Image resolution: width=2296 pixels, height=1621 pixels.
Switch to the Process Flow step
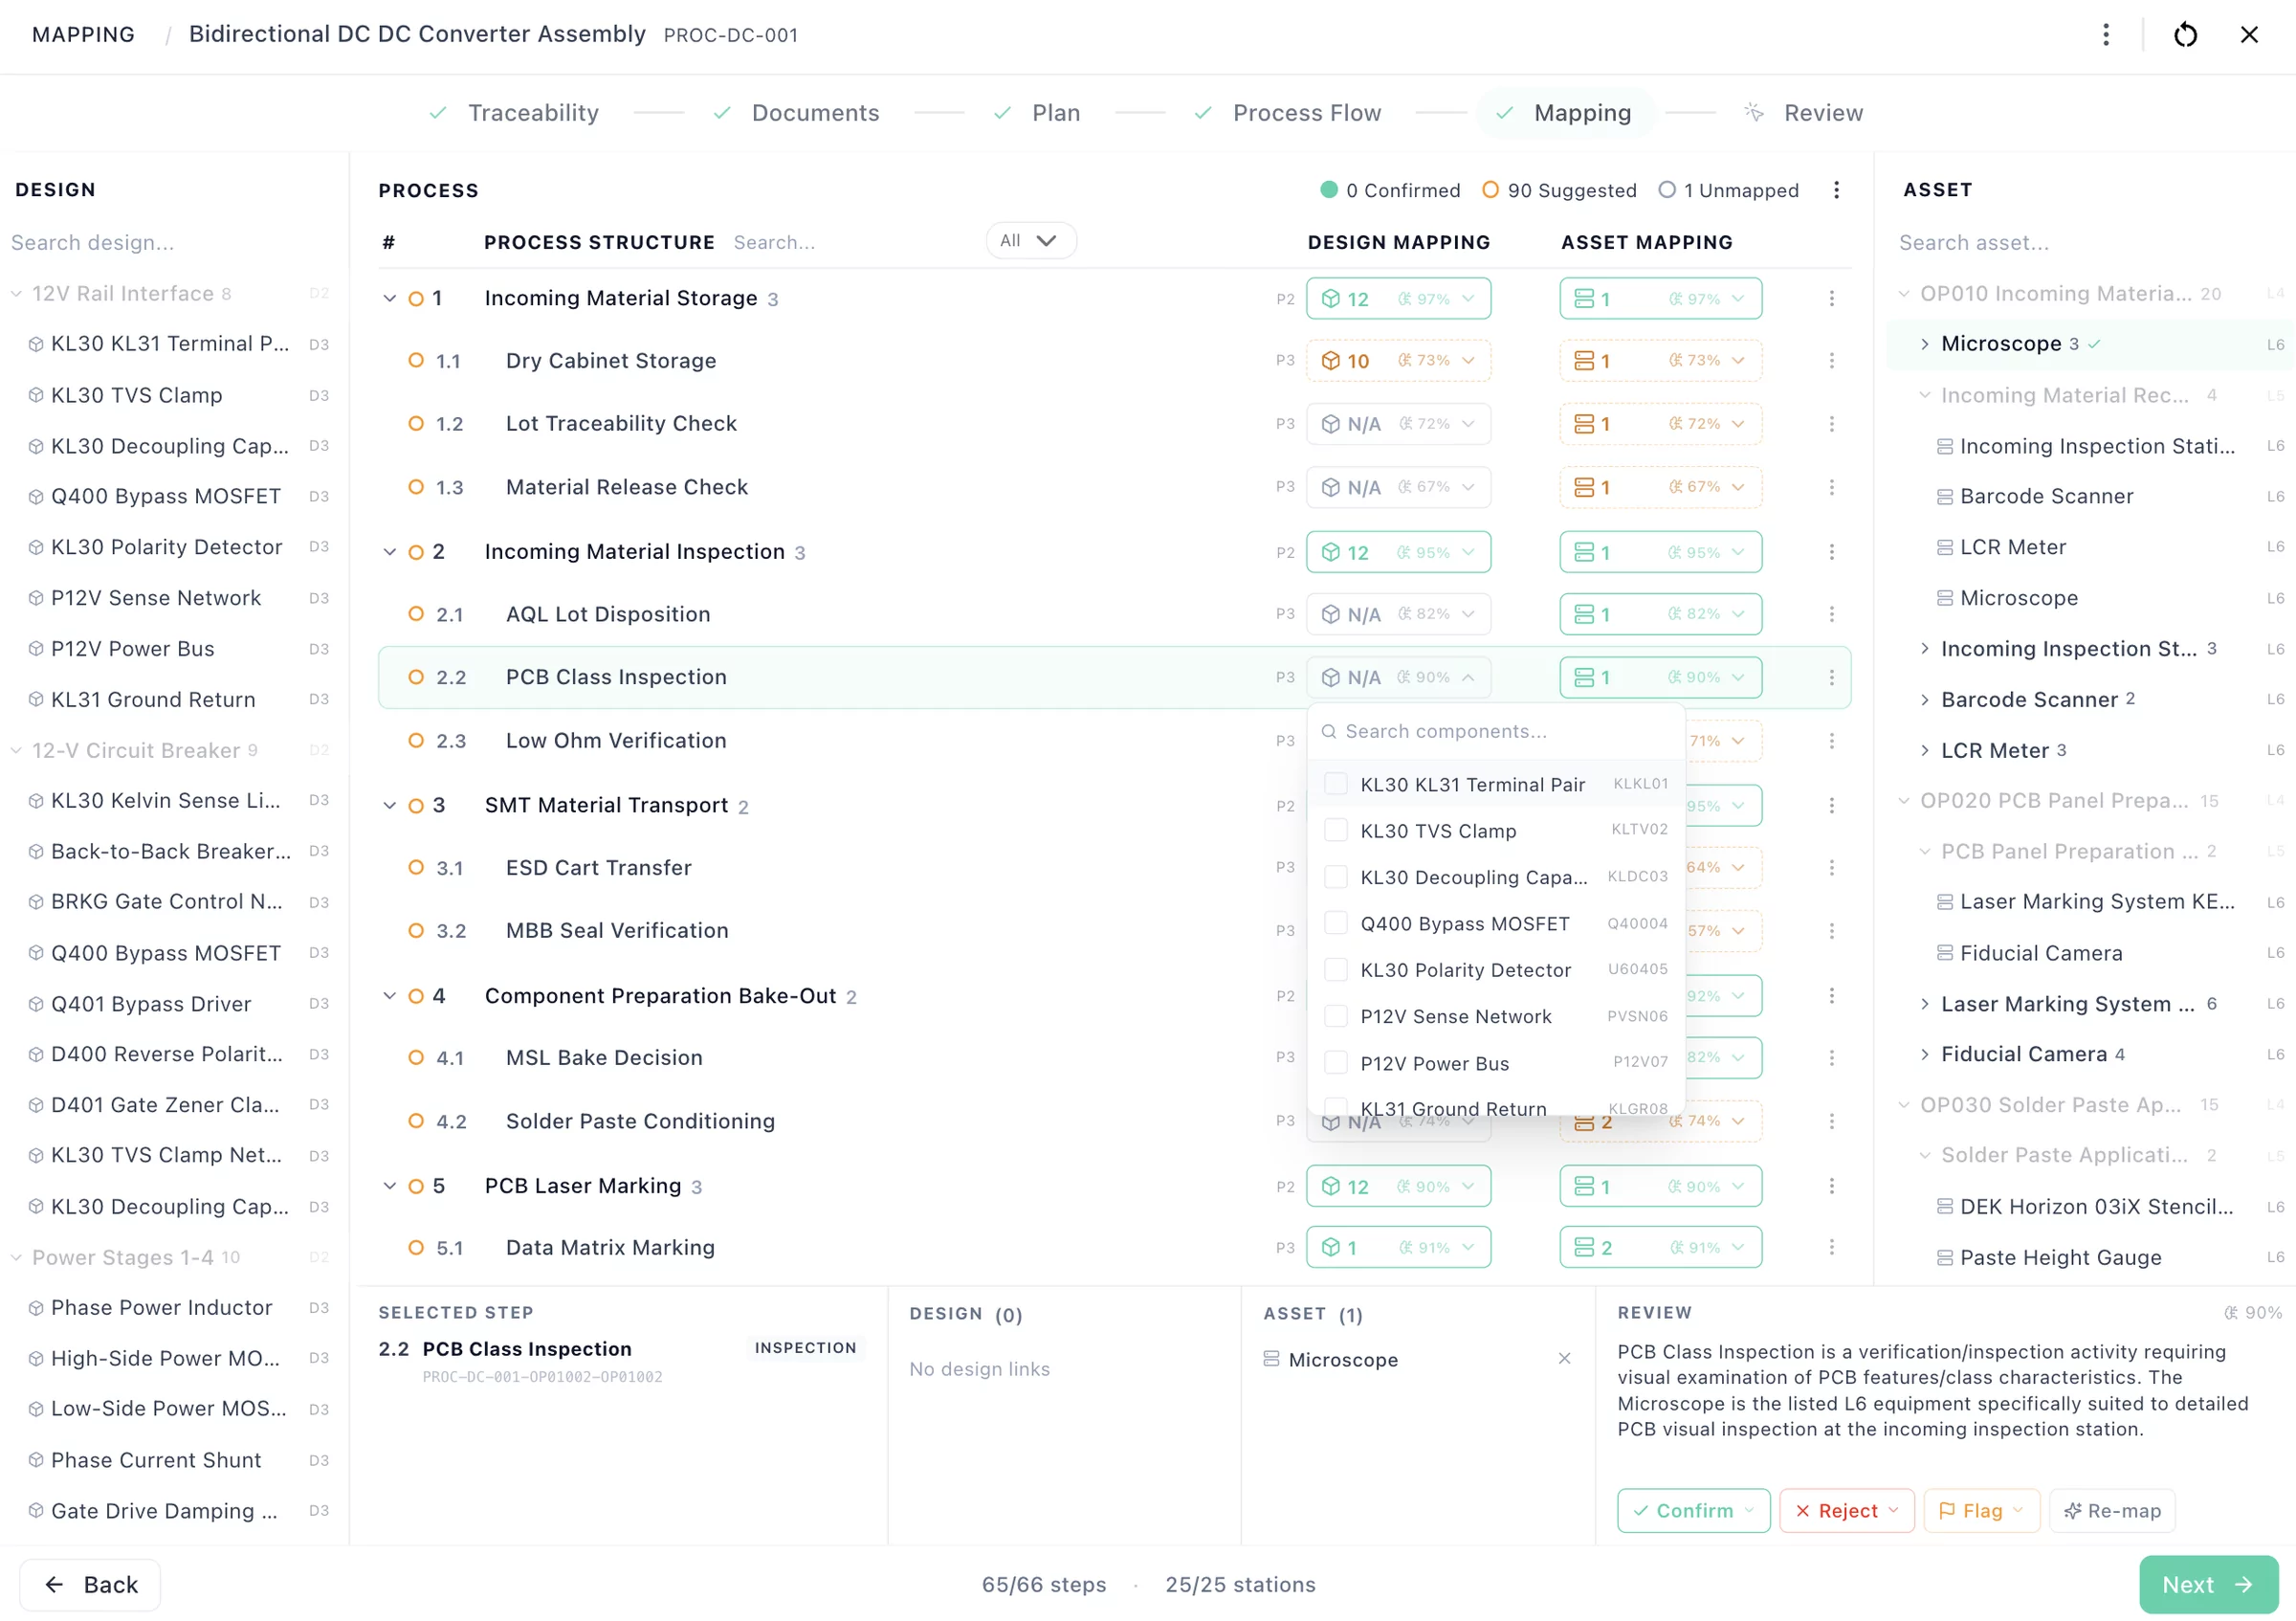pos(1288,113)
